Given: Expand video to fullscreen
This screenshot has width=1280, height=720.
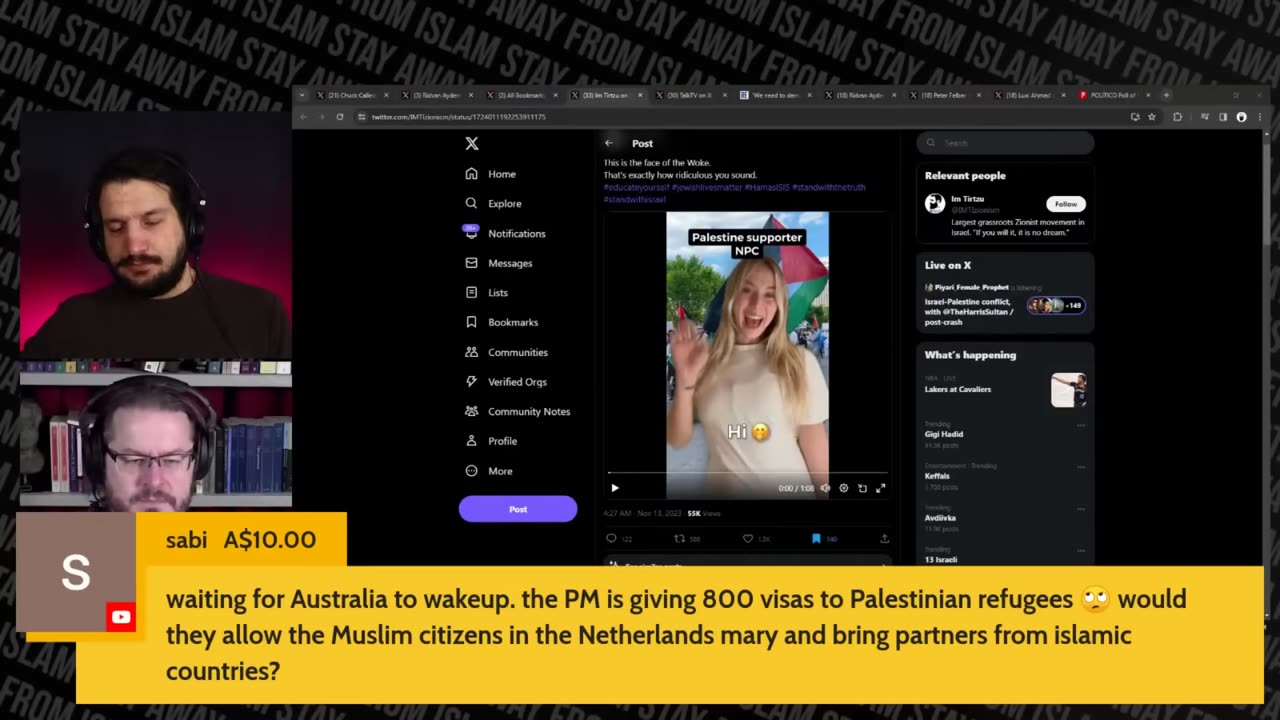Looking at the screenshot, I should [x=881, y=488].
